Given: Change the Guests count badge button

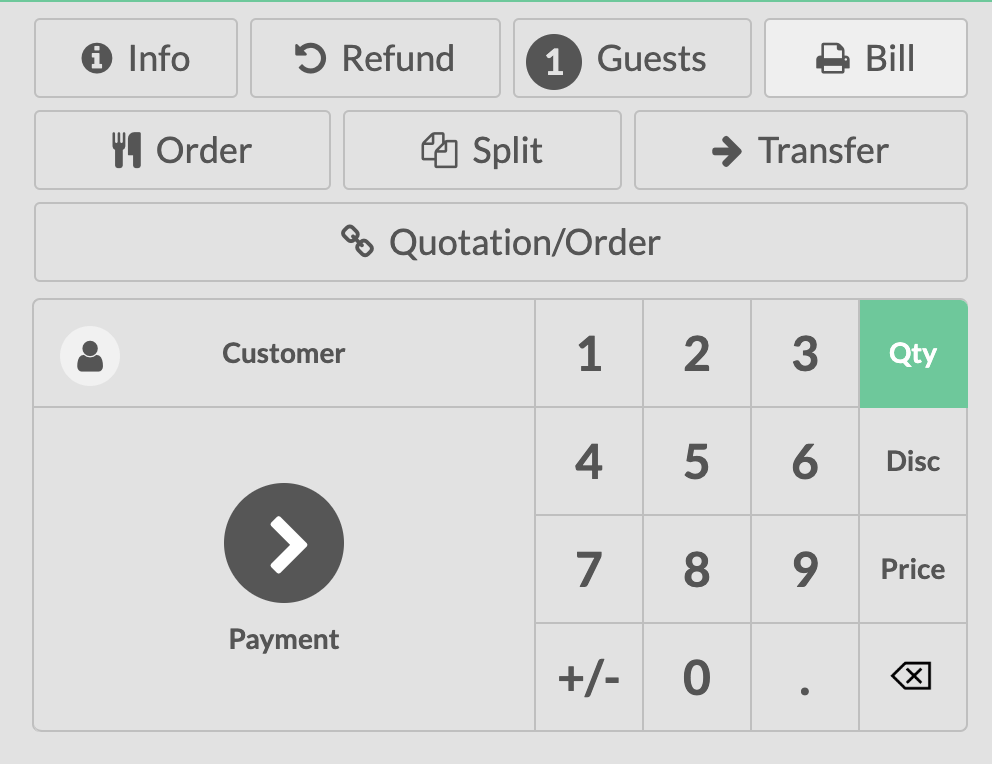Looking at the screenshot, I should pos(632,59).
